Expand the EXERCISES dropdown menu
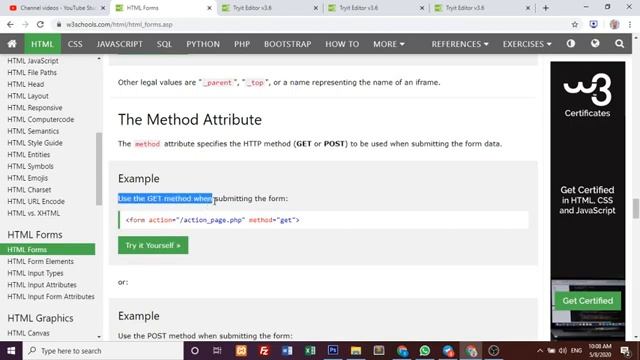This screenshot has width=640, height=360. click(x=527, y=44)
